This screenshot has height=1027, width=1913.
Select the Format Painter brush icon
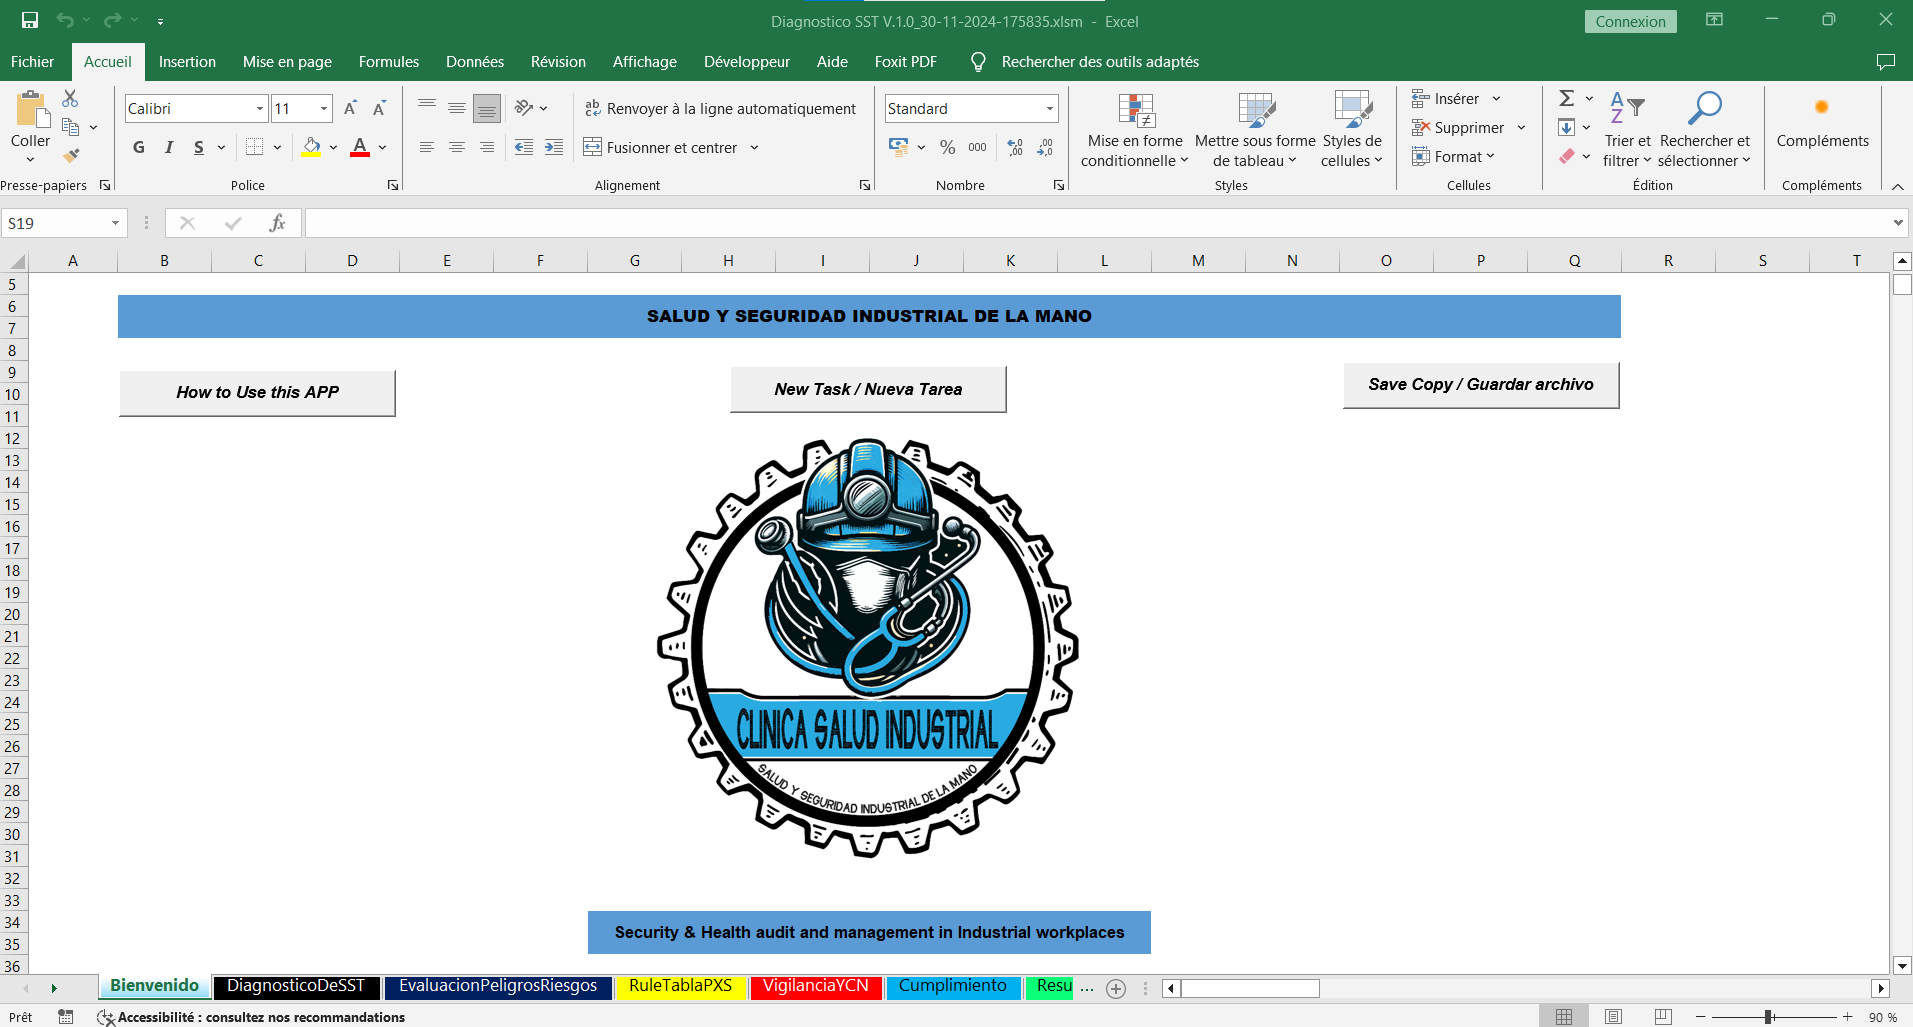(x=70, y=155)
